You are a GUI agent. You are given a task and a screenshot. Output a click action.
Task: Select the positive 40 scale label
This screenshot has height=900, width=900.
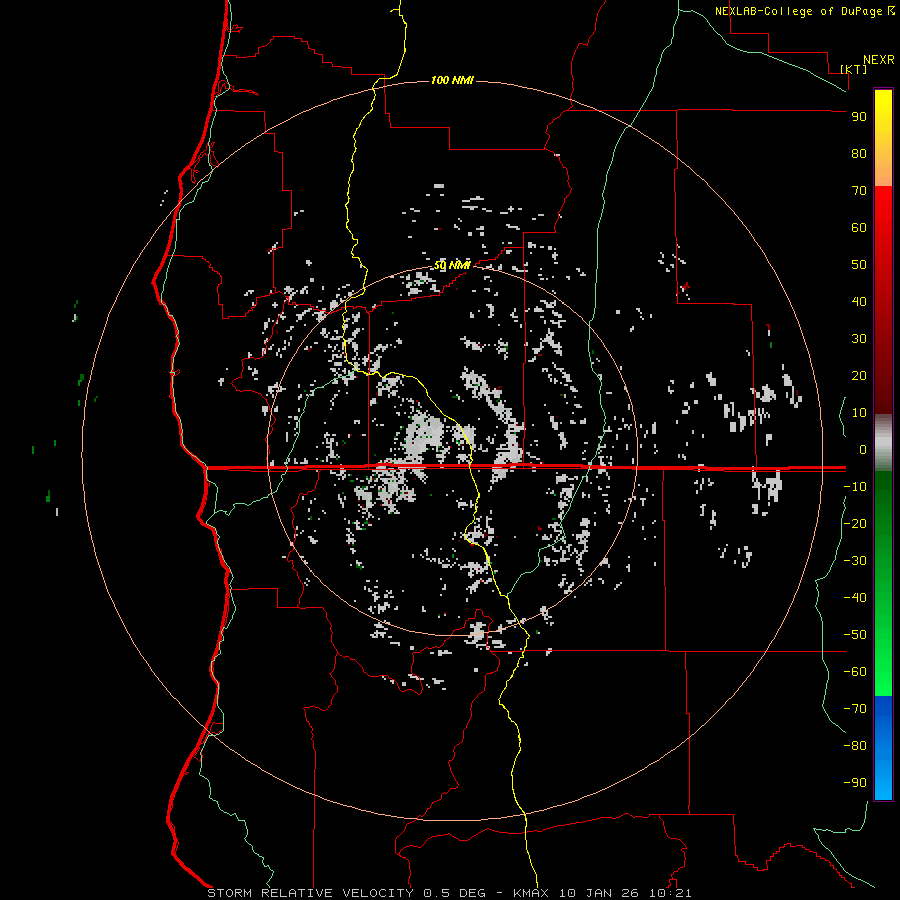point(859,302)
